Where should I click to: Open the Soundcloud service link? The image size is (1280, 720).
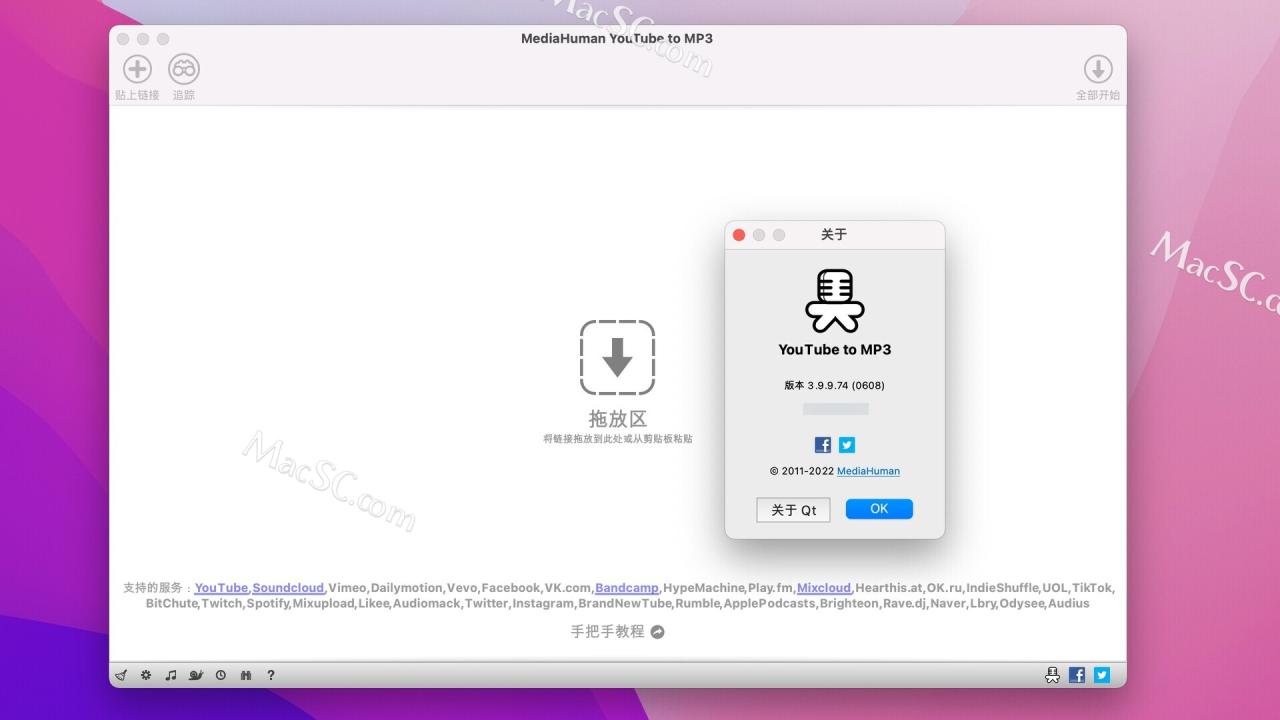tap(288, 588)
